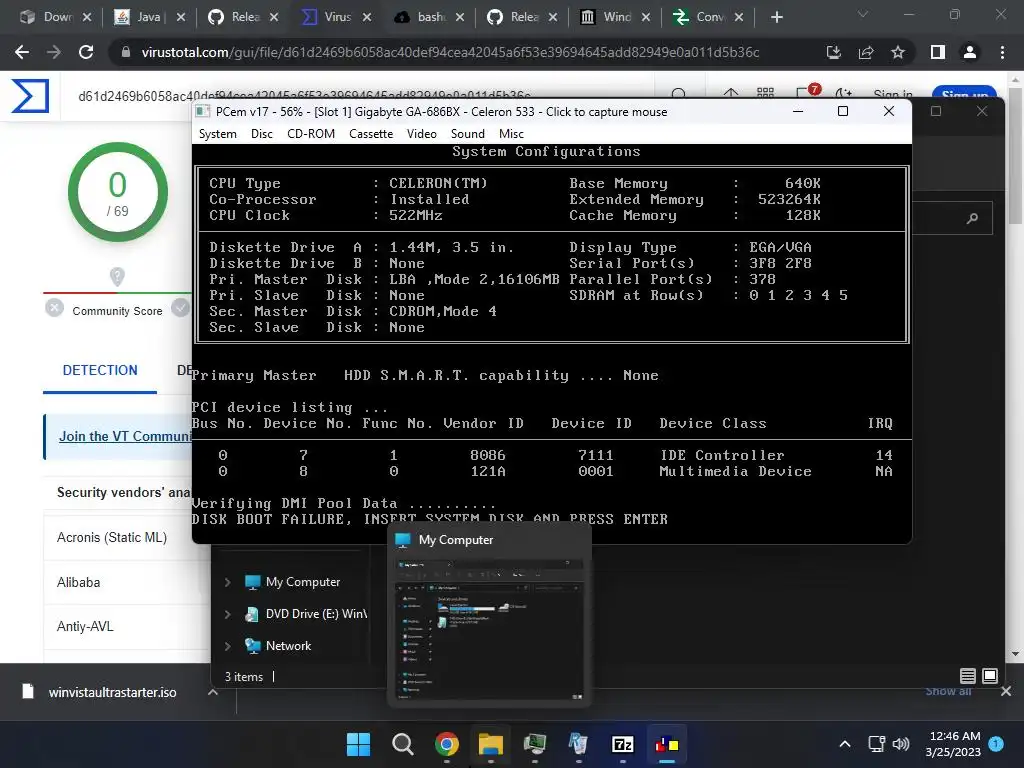Click the virustotal.com address bar
The width and height of the screenshot is (1024, 768).
(451, 52)
